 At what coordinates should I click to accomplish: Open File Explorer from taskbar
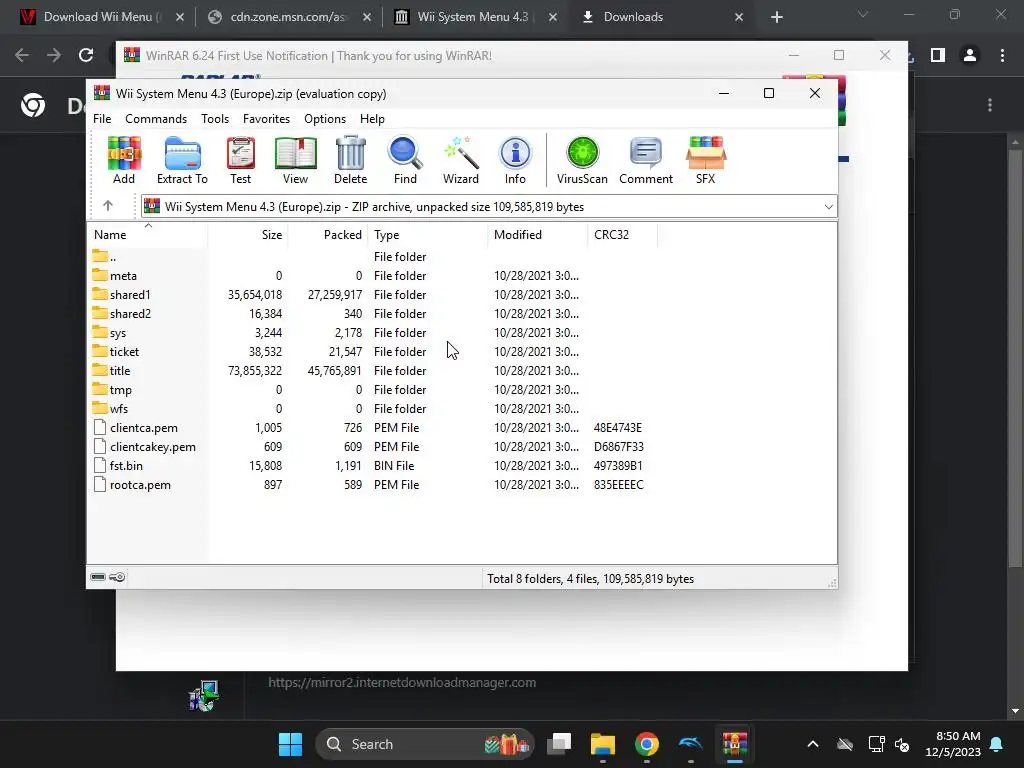tap(603, 744)
